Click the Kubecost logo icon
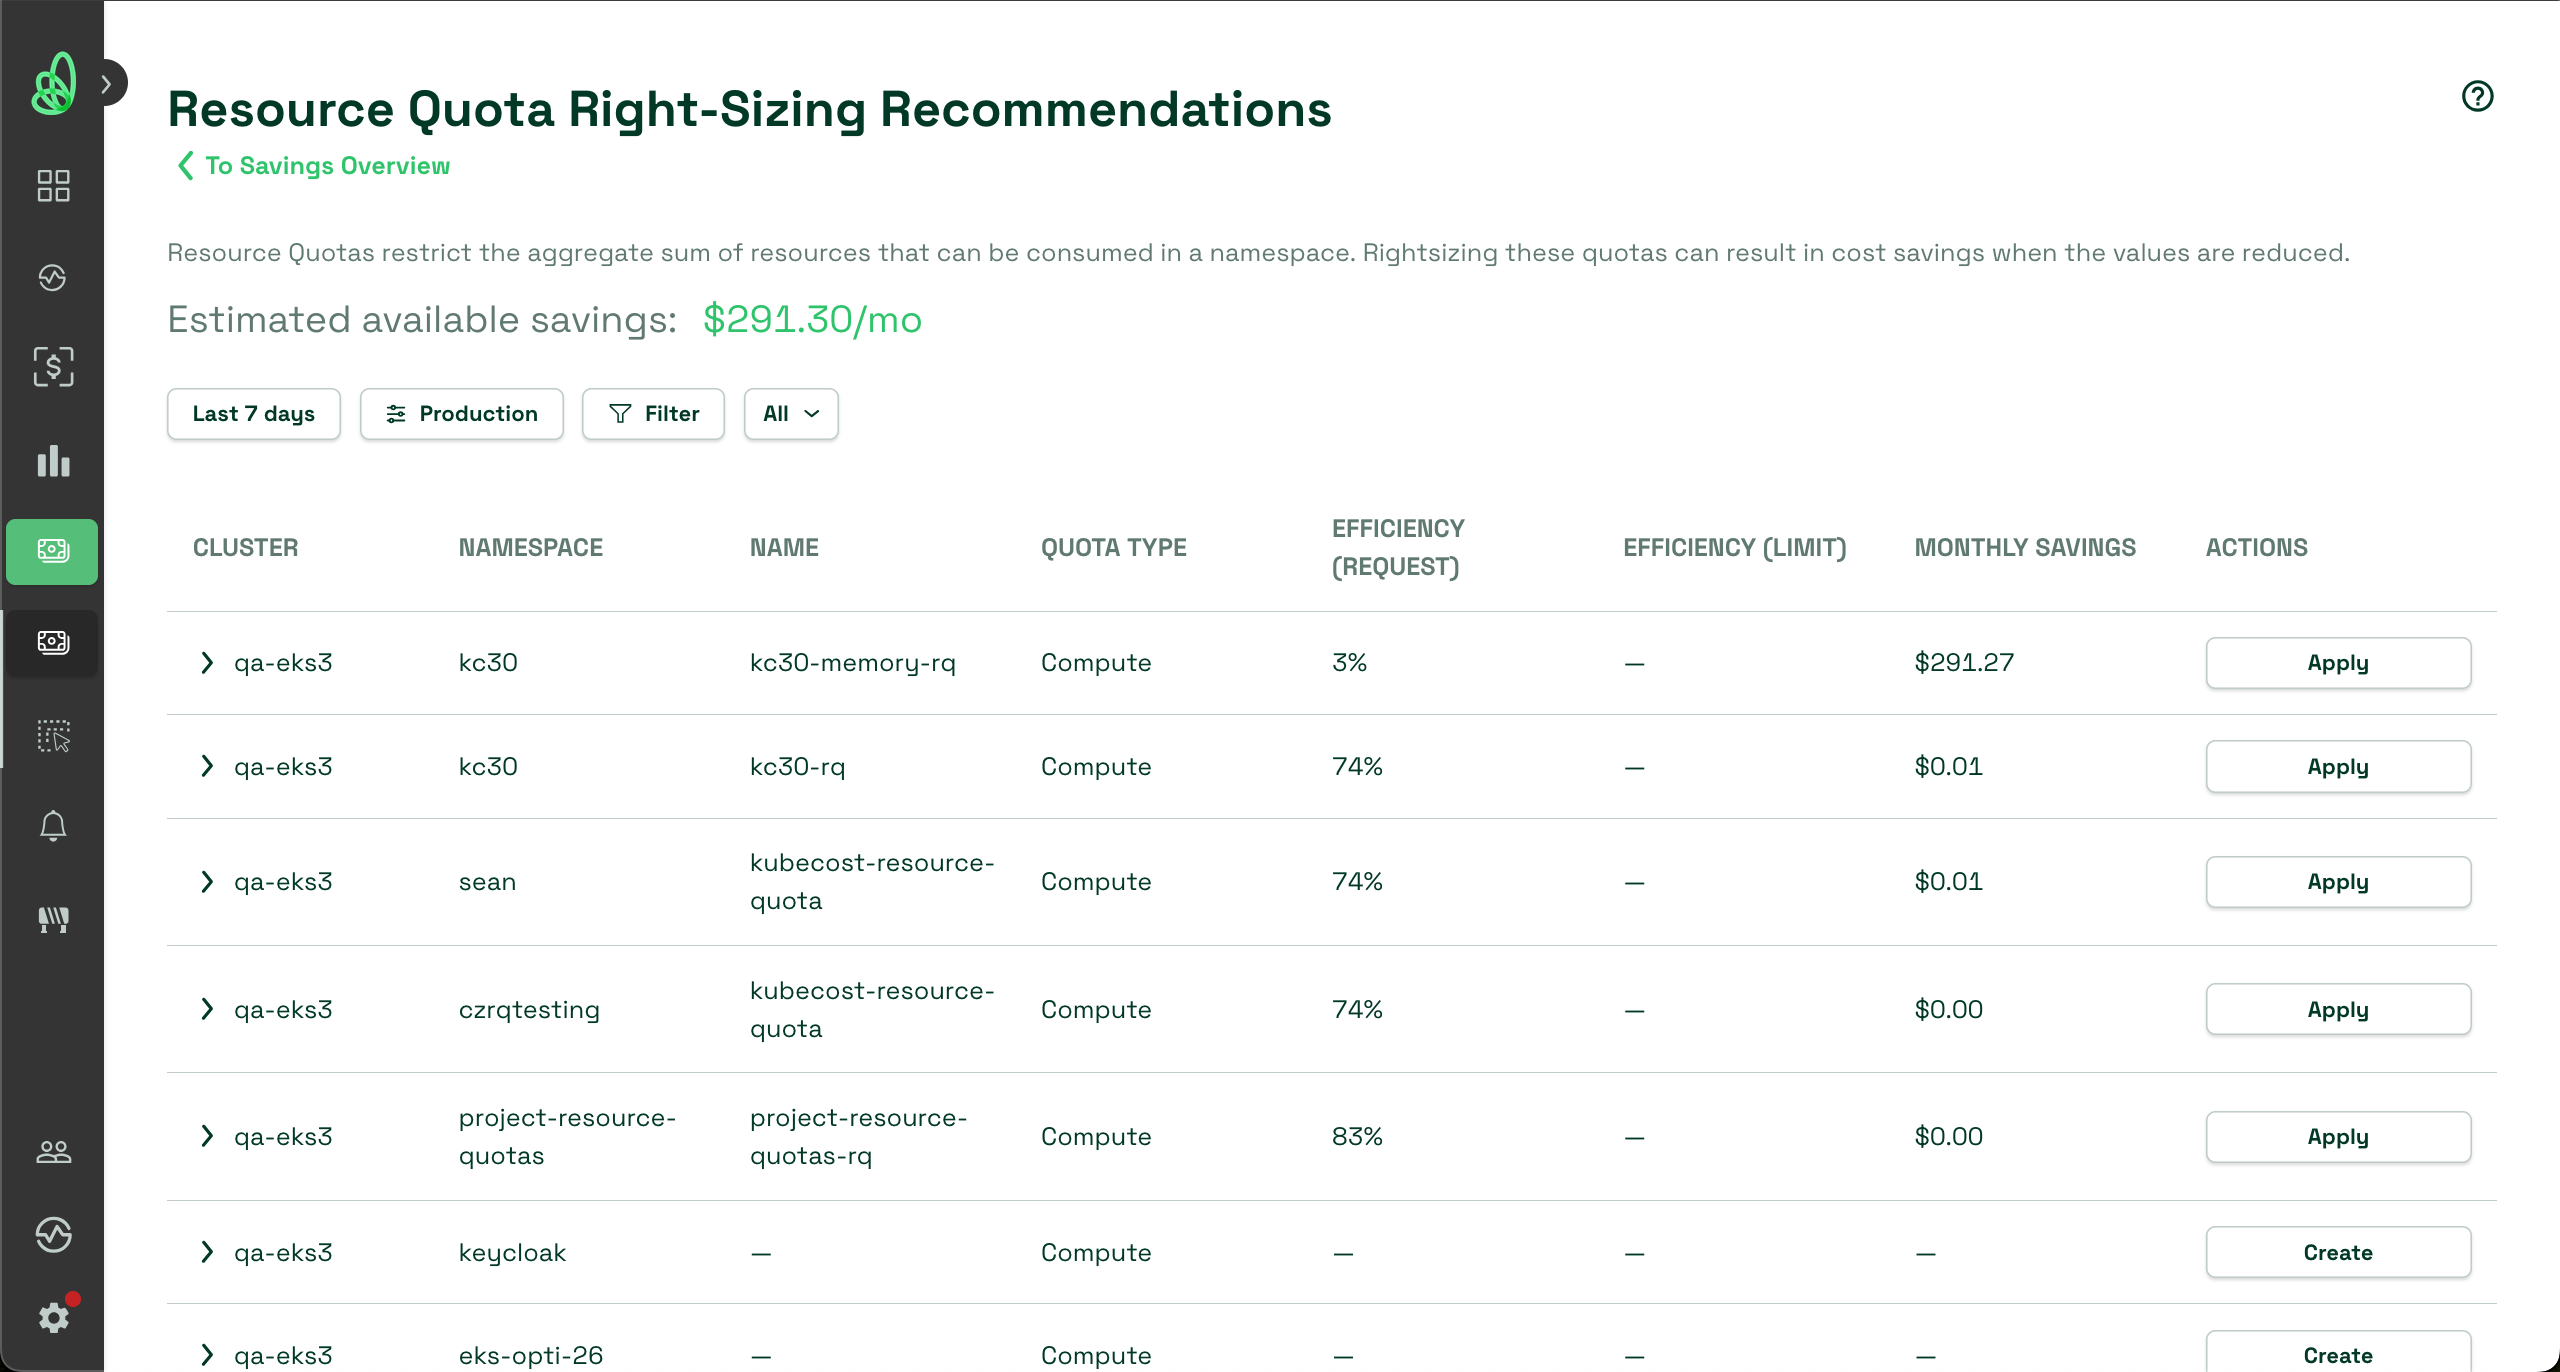Viewport: 2560px width, 1372px height. point(53,84)
